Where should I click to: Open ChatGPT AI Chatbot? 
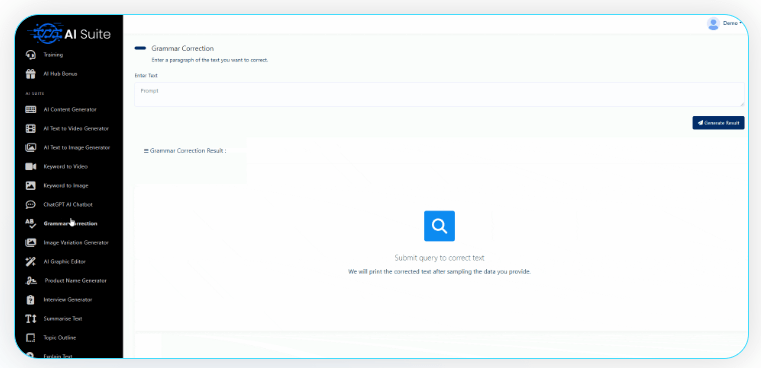pyautogui.click(x=68, y=205)
